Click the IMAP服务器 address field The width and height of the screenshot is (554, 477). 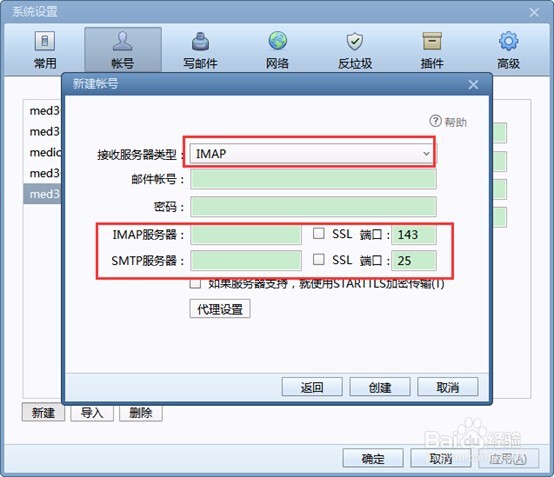point(246,234)
